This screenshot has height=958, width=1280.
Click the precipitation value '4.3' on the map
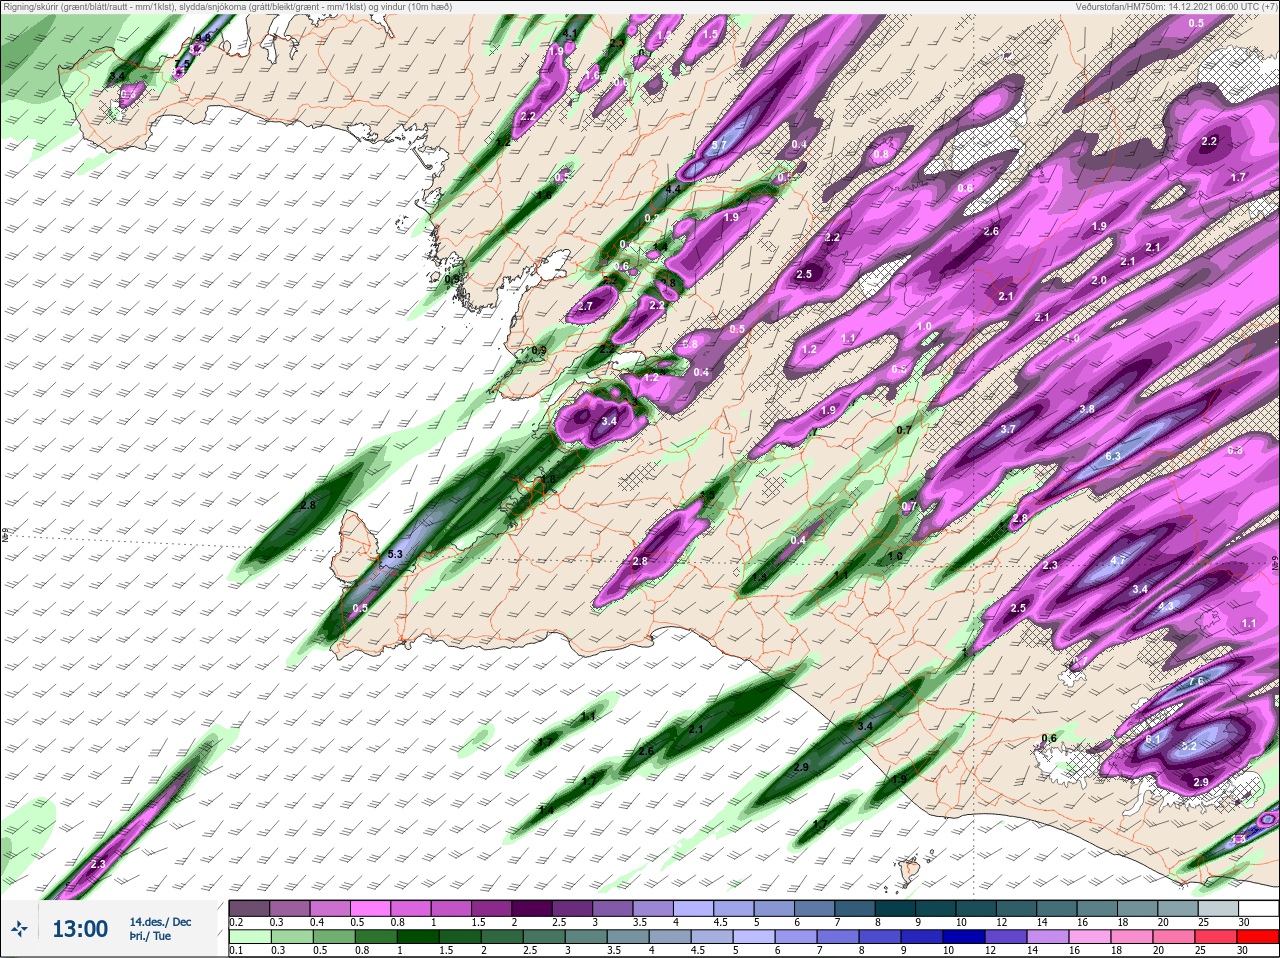[x=1166, y=606]
